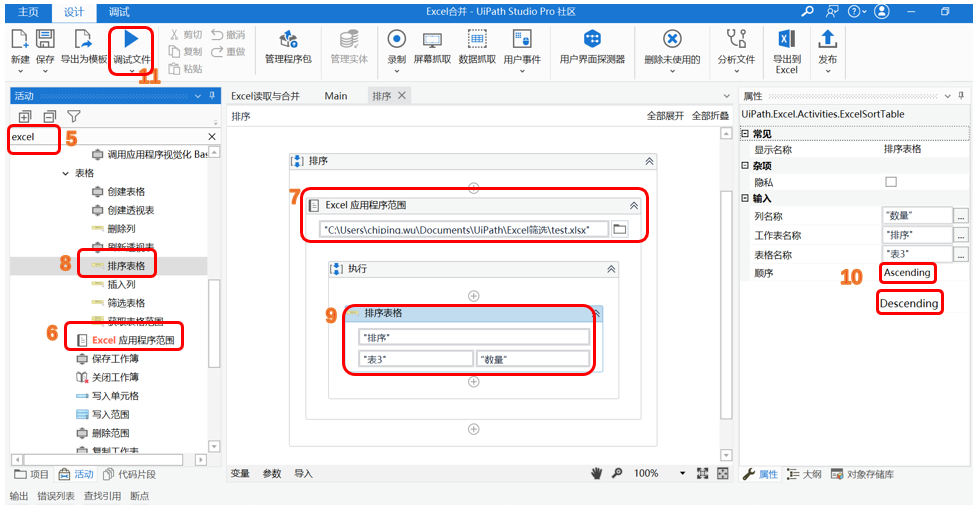The height and width of the screenshot is (512, 973).
Task: Click the zoom magnifier in designer footer
Action: (617, 474)
